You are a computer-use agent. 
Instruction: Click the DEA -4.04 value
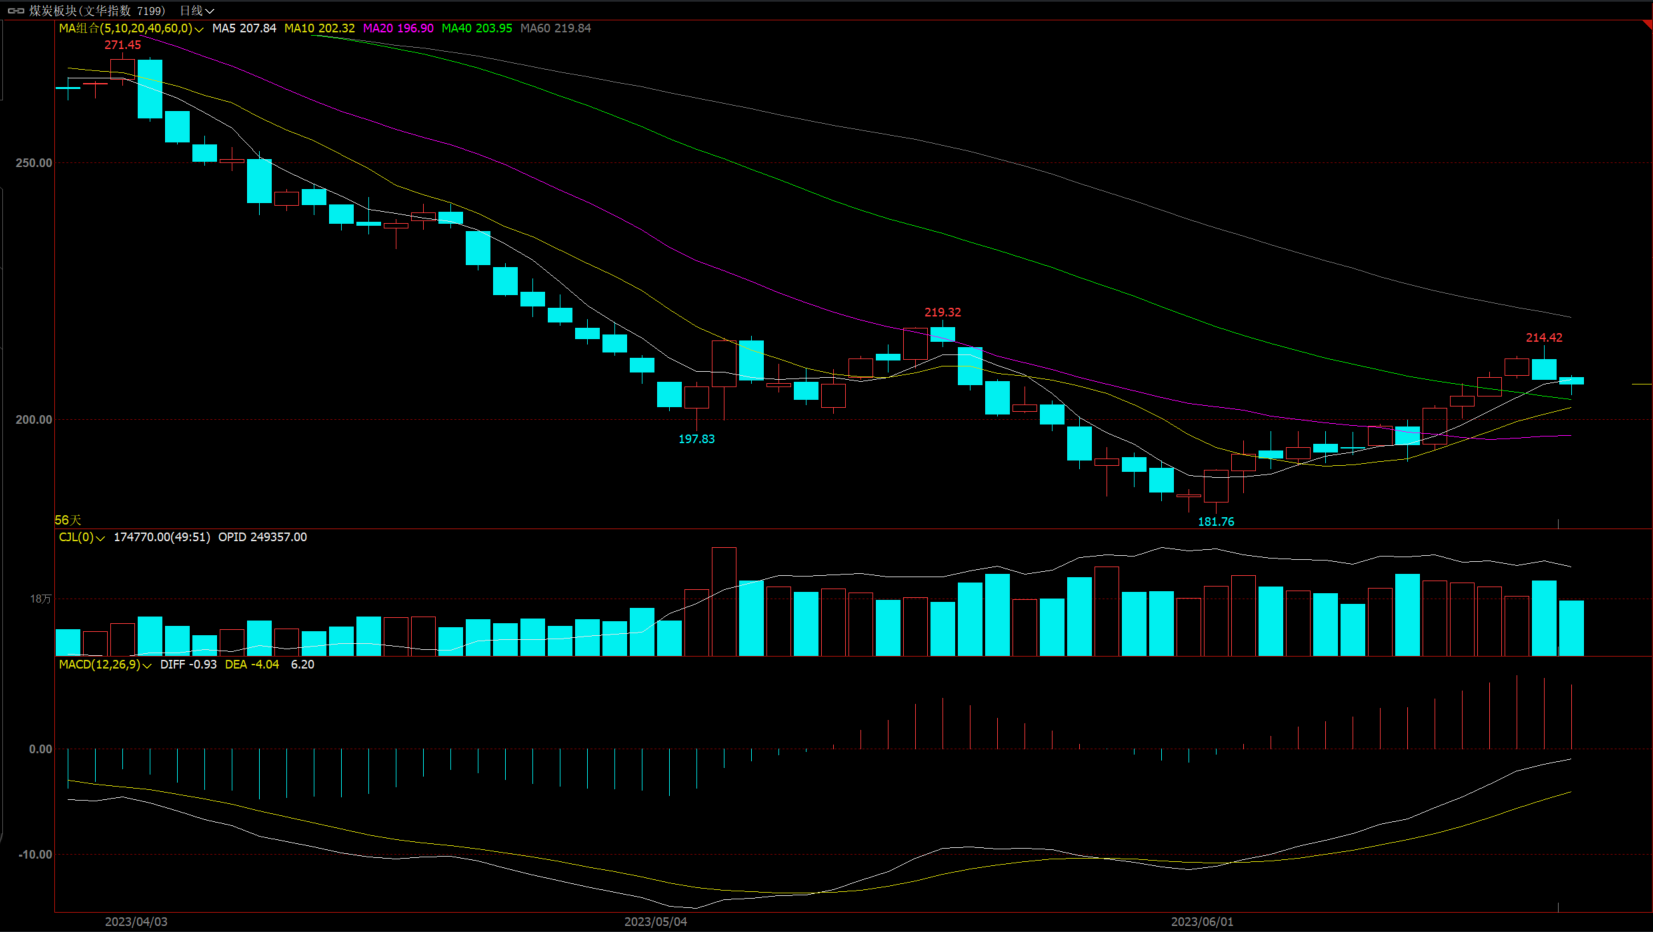point(252,664)
